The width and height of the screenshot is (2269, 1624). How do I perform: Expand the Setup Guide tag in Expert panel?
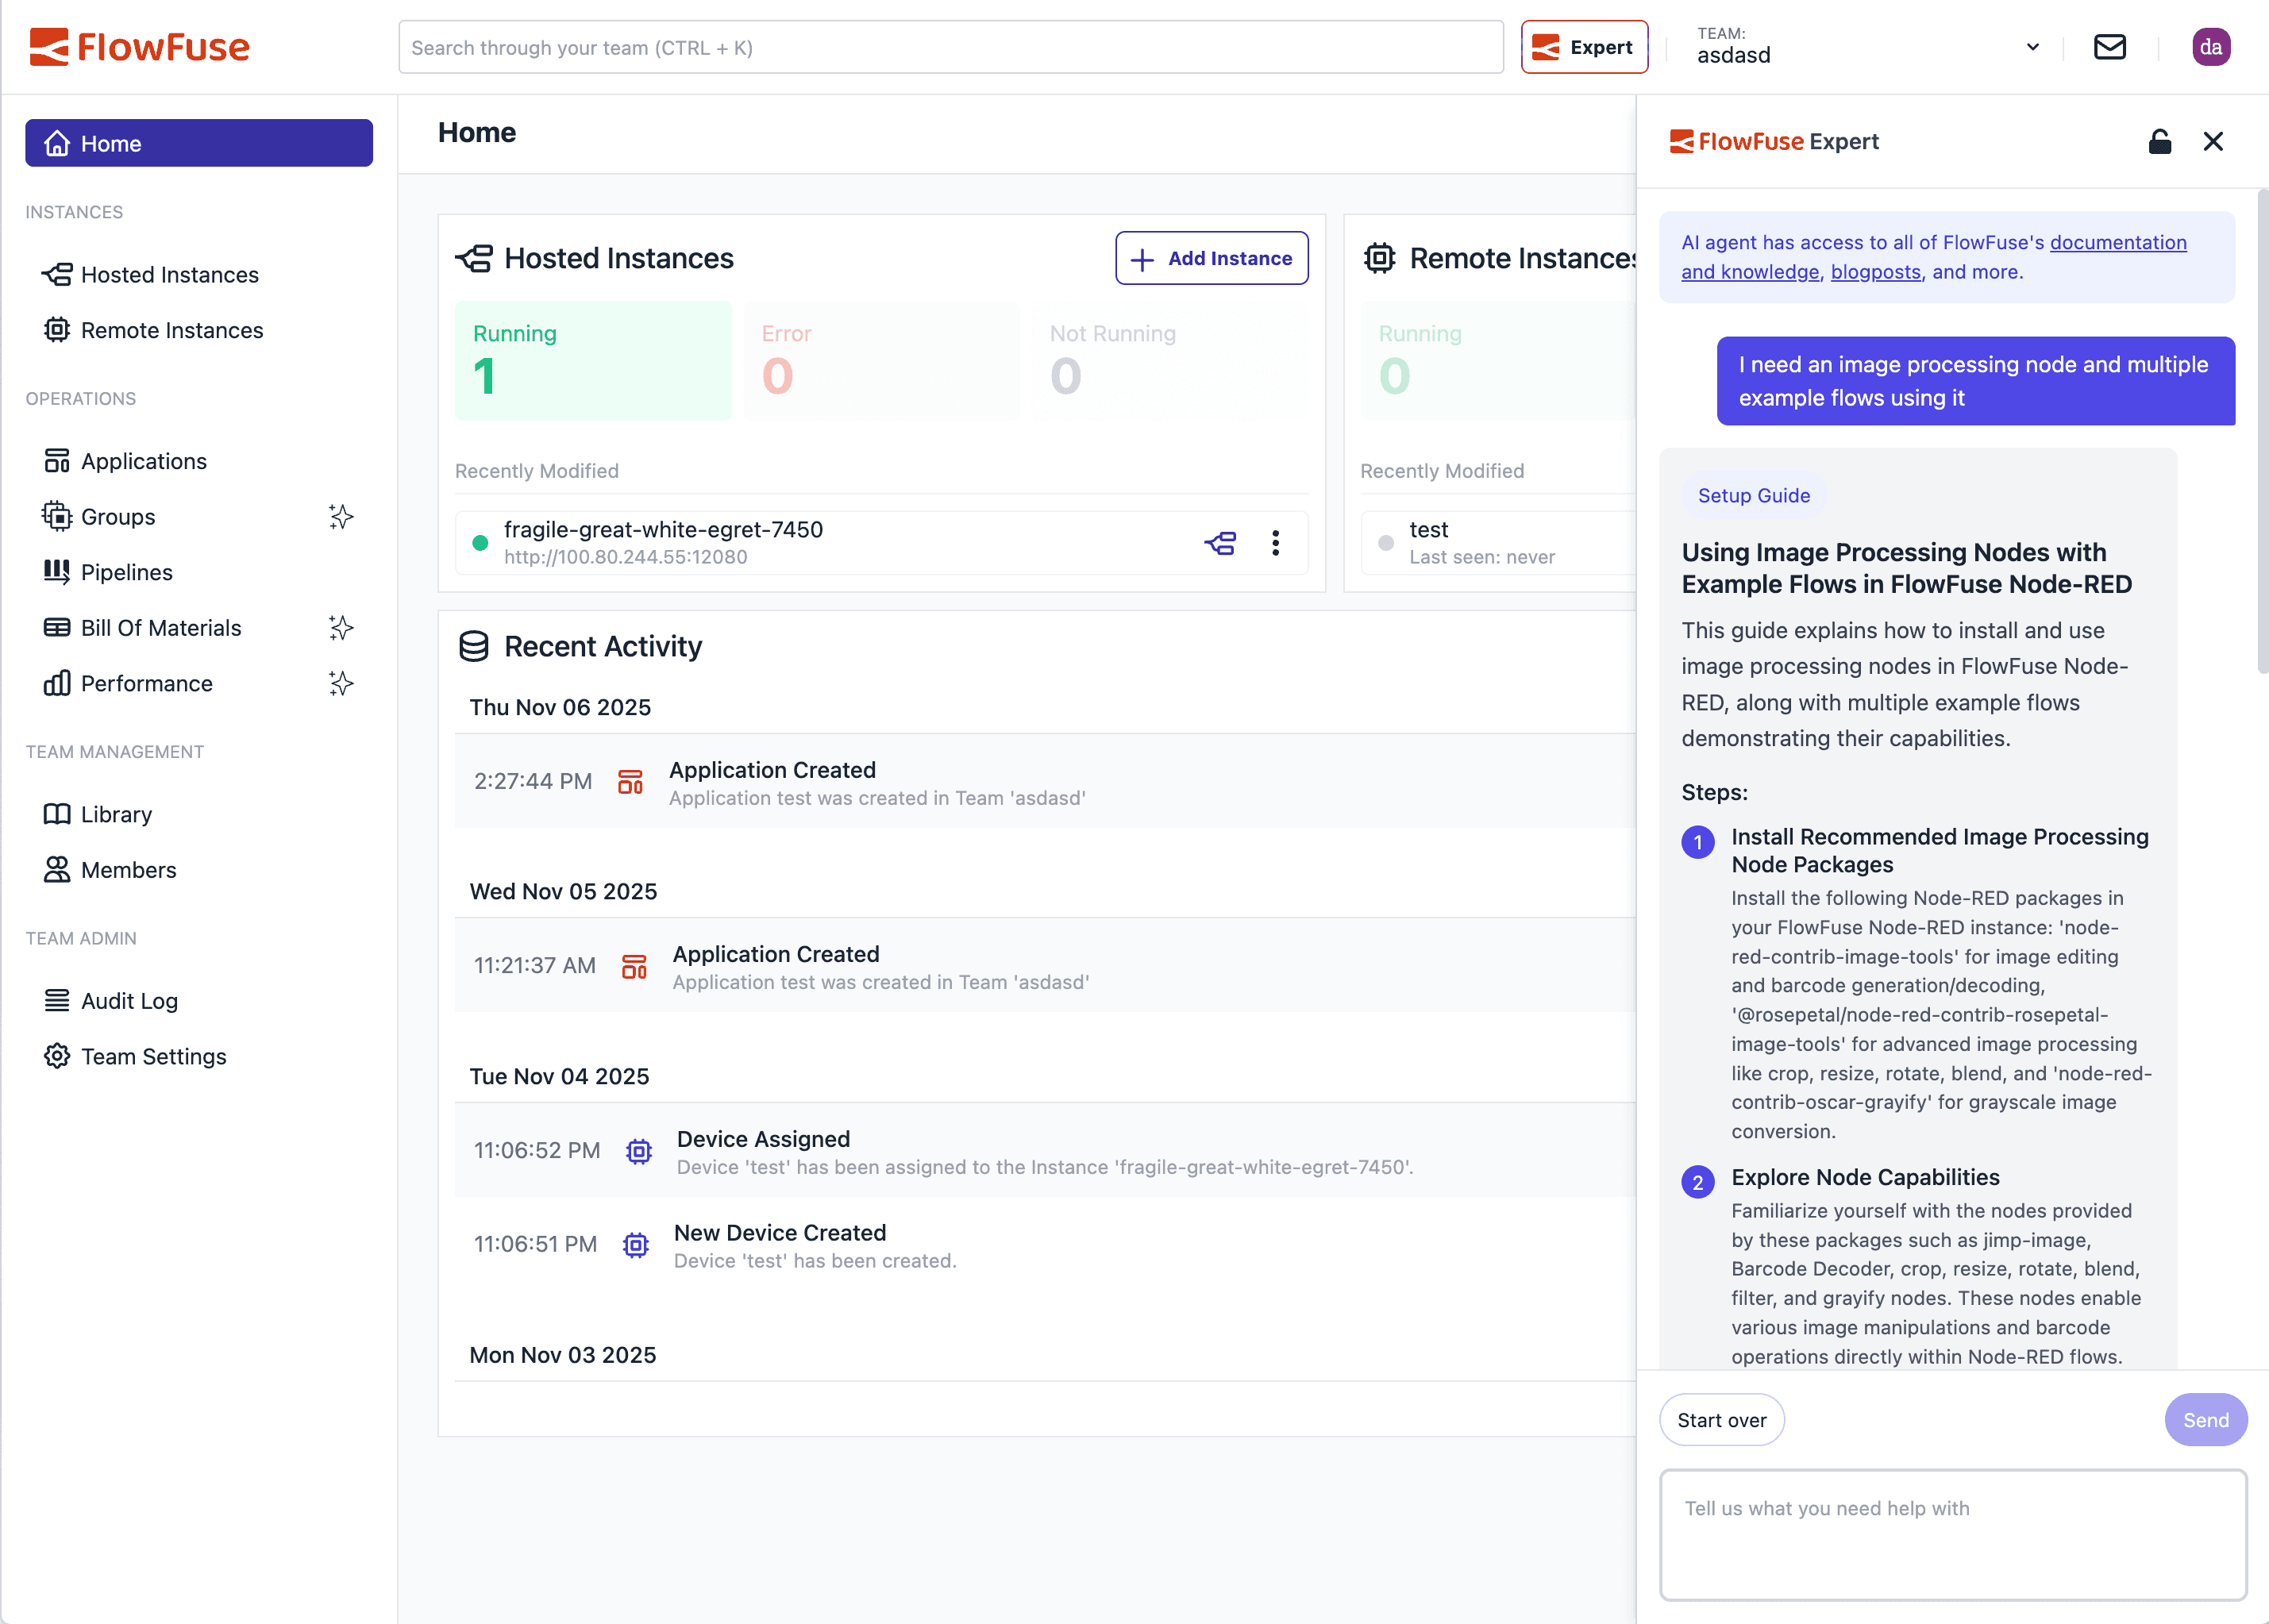tap(1753, 495)
